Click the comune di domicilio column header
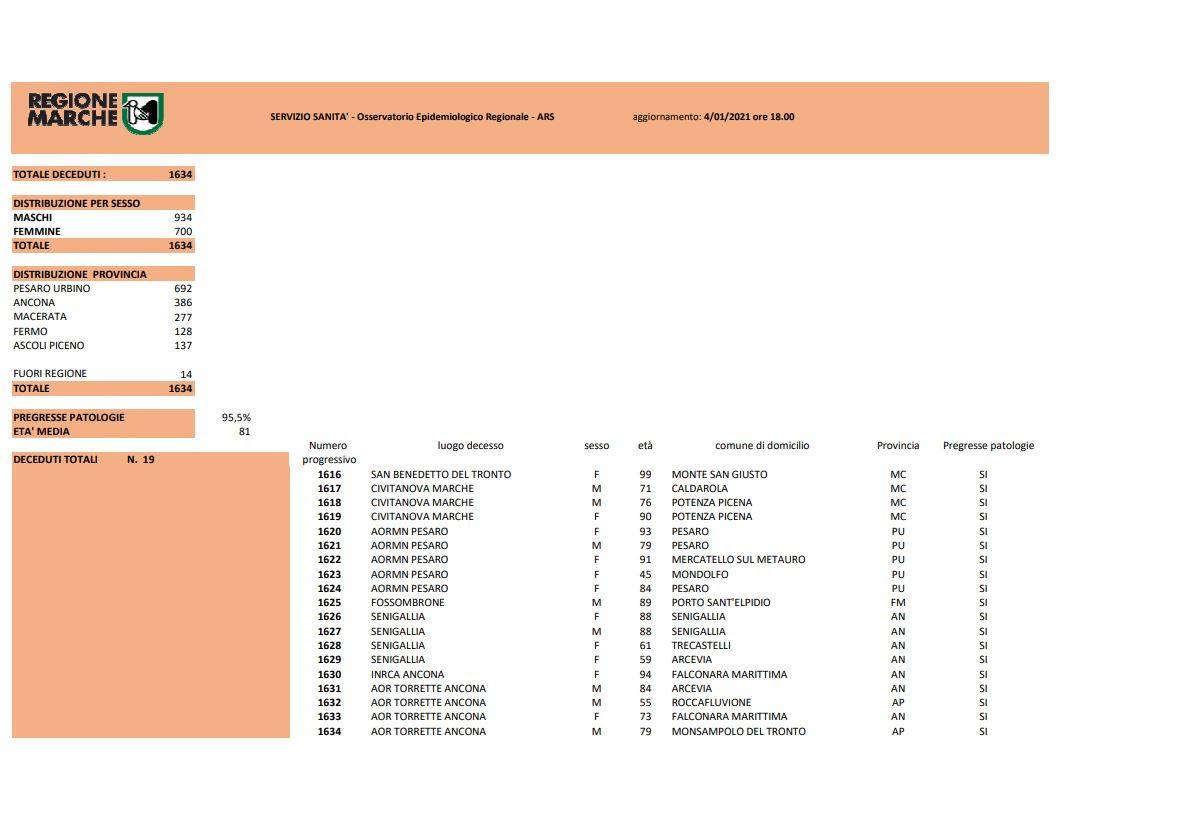This screenshot has width=1190, height=828. (x=762, y=445)
